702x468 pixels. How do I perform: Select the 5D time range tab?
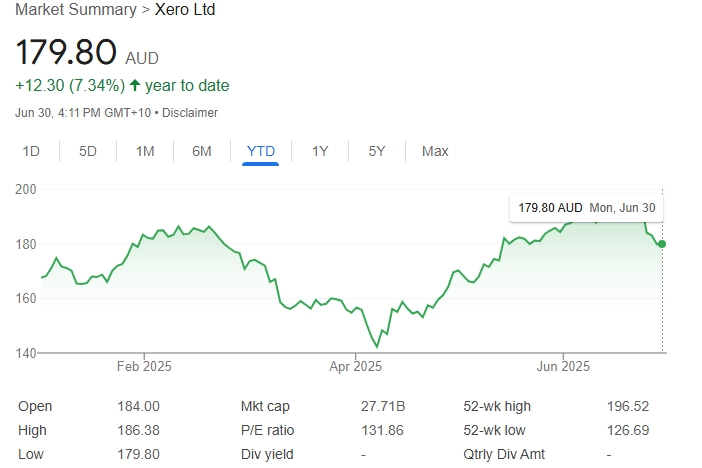88,151
